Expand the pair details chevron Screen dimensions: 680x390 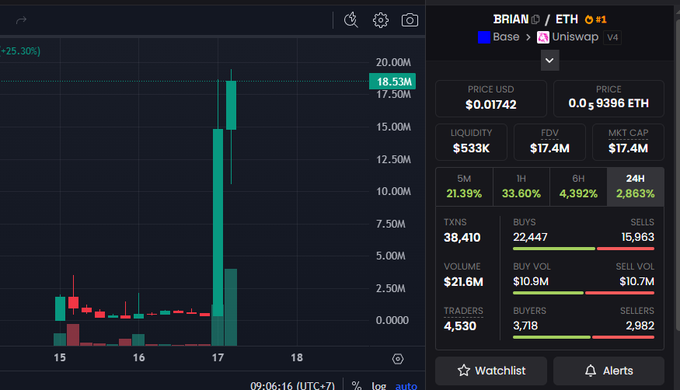tap(549, 60)
